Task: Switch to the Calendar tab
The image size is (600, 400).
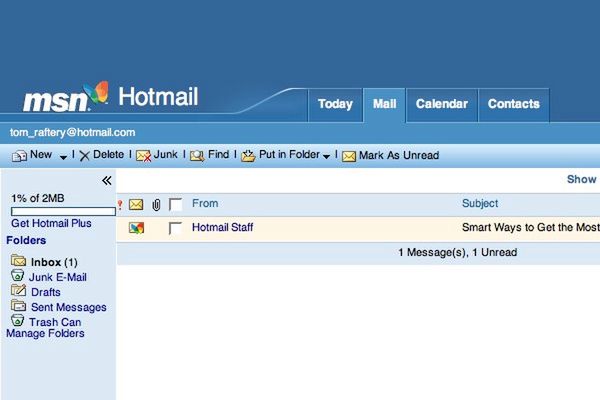Action: [x=442, y=104]
